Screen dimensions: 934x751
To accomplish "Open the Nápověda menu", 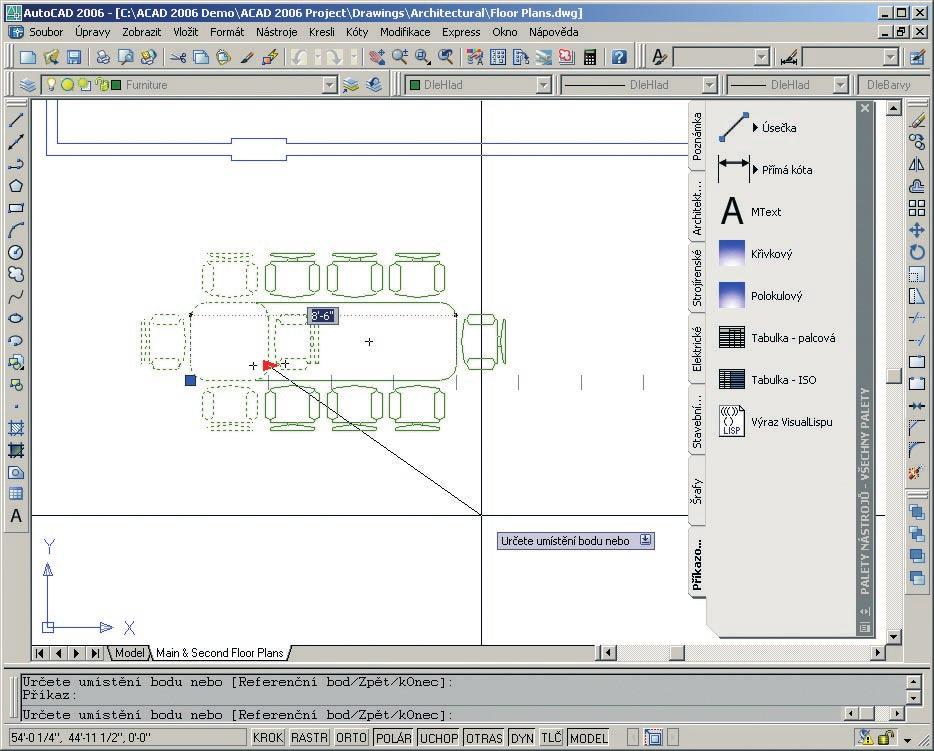I will point(553,32).
